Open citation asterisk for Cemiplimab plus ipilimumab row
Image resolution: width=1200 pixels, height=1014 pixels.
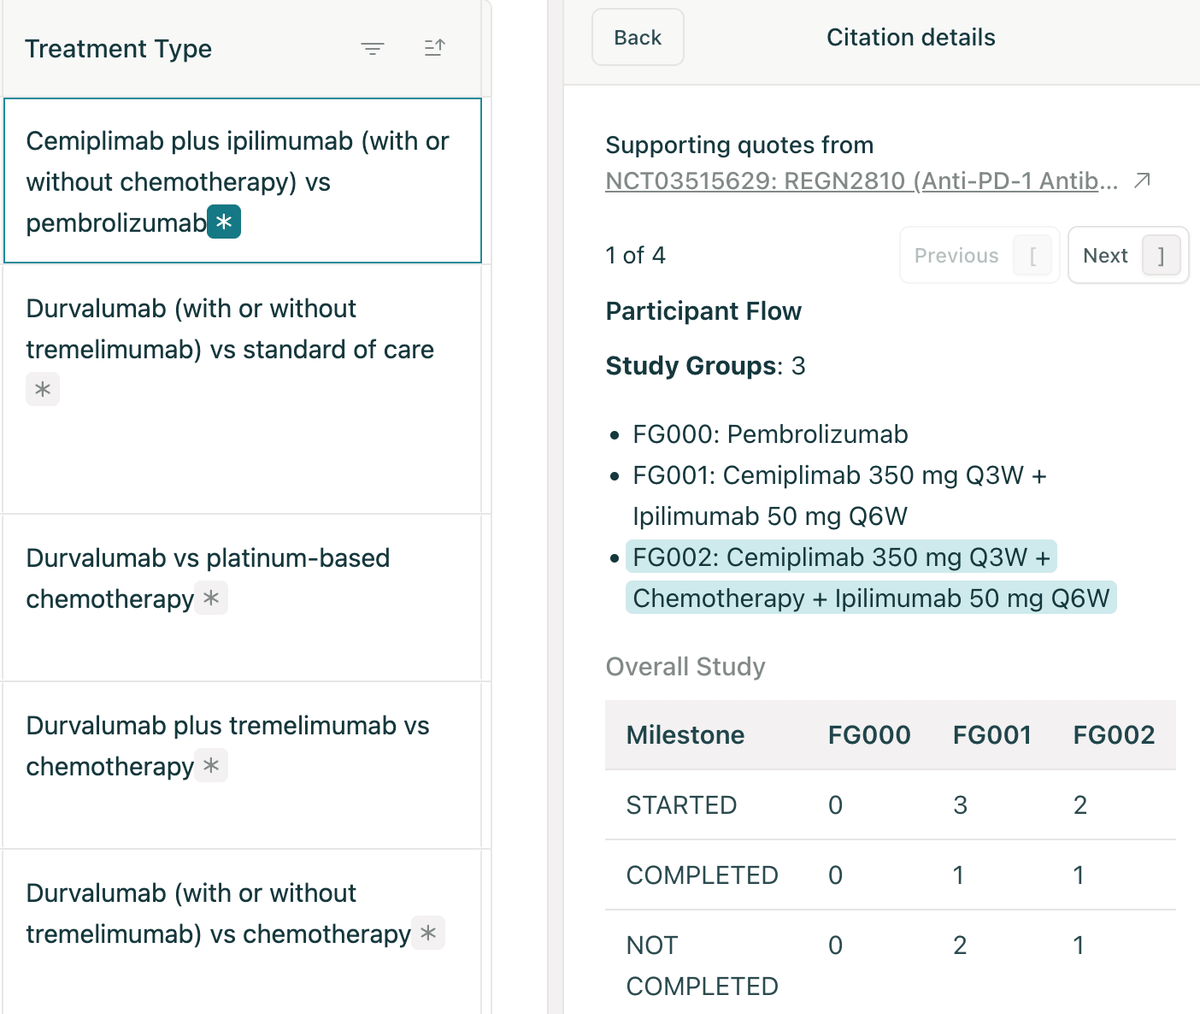pos(224,222)
